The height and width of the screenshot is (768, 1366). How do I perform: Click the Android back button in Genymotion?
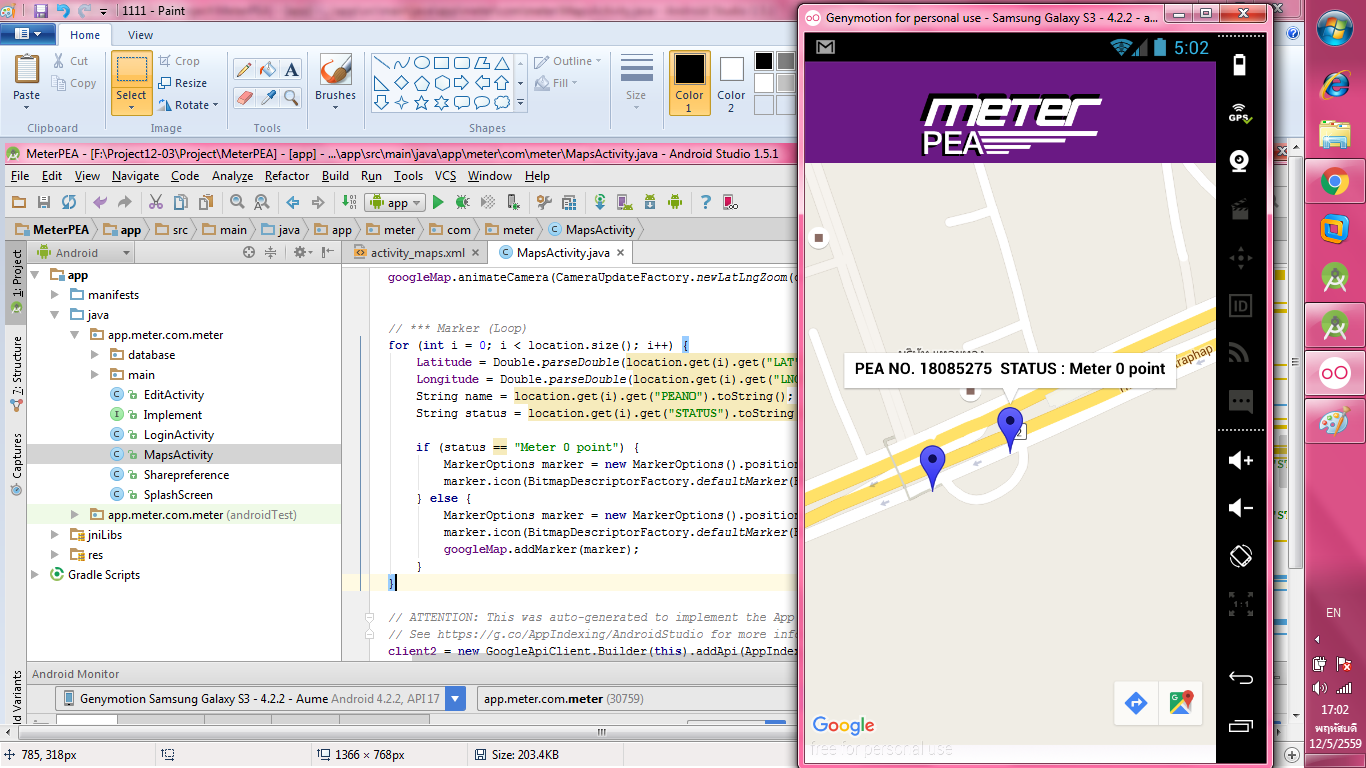(x=1240, y=678)
